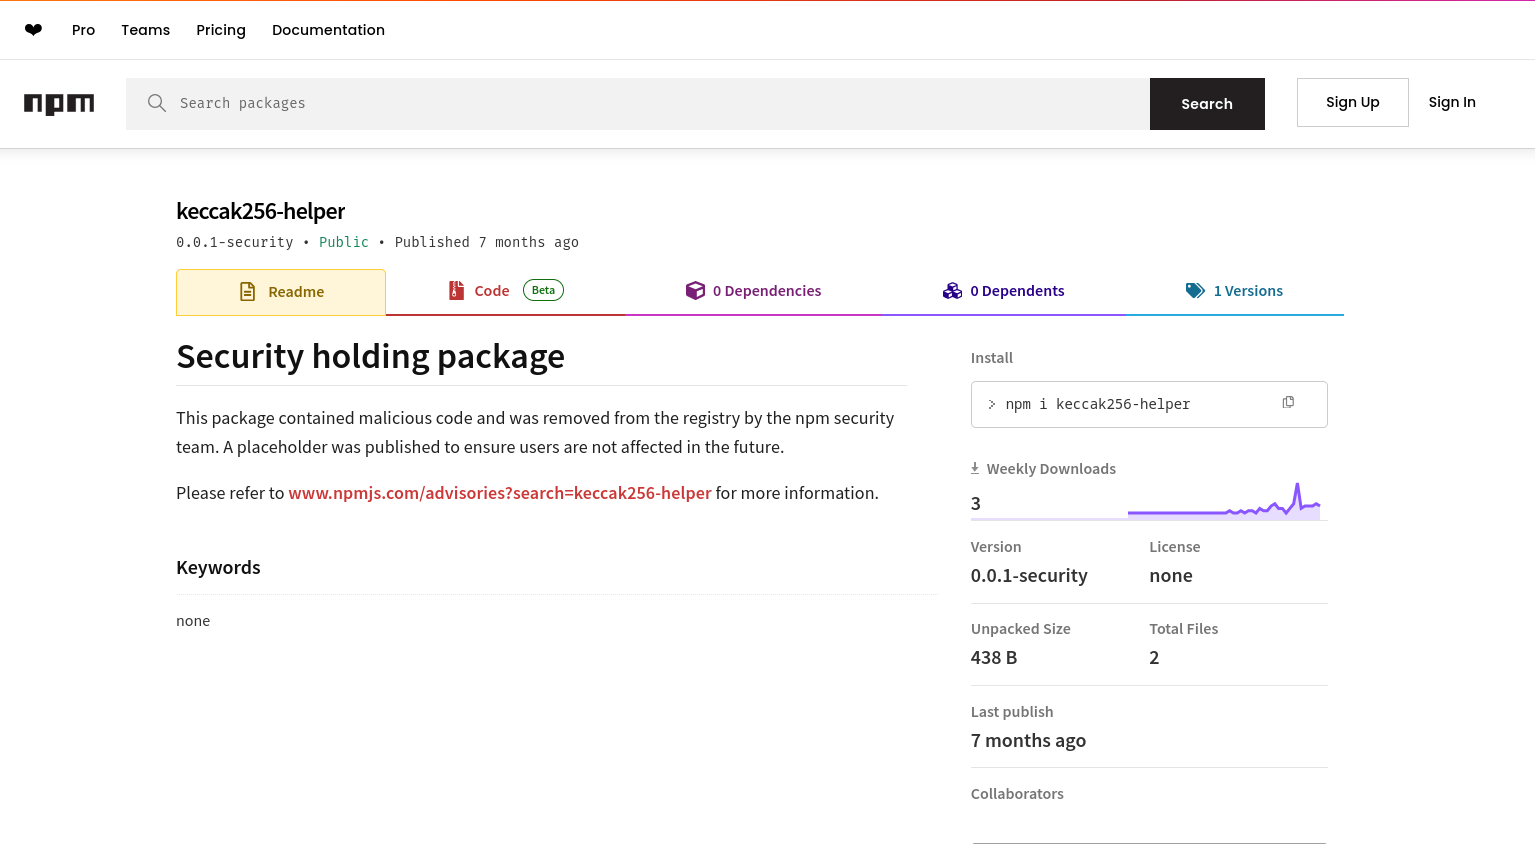The height and width of the screenshot is (844, 1535).
Task: Click the Sign Up button
Action: click(x=1352, y=102)
